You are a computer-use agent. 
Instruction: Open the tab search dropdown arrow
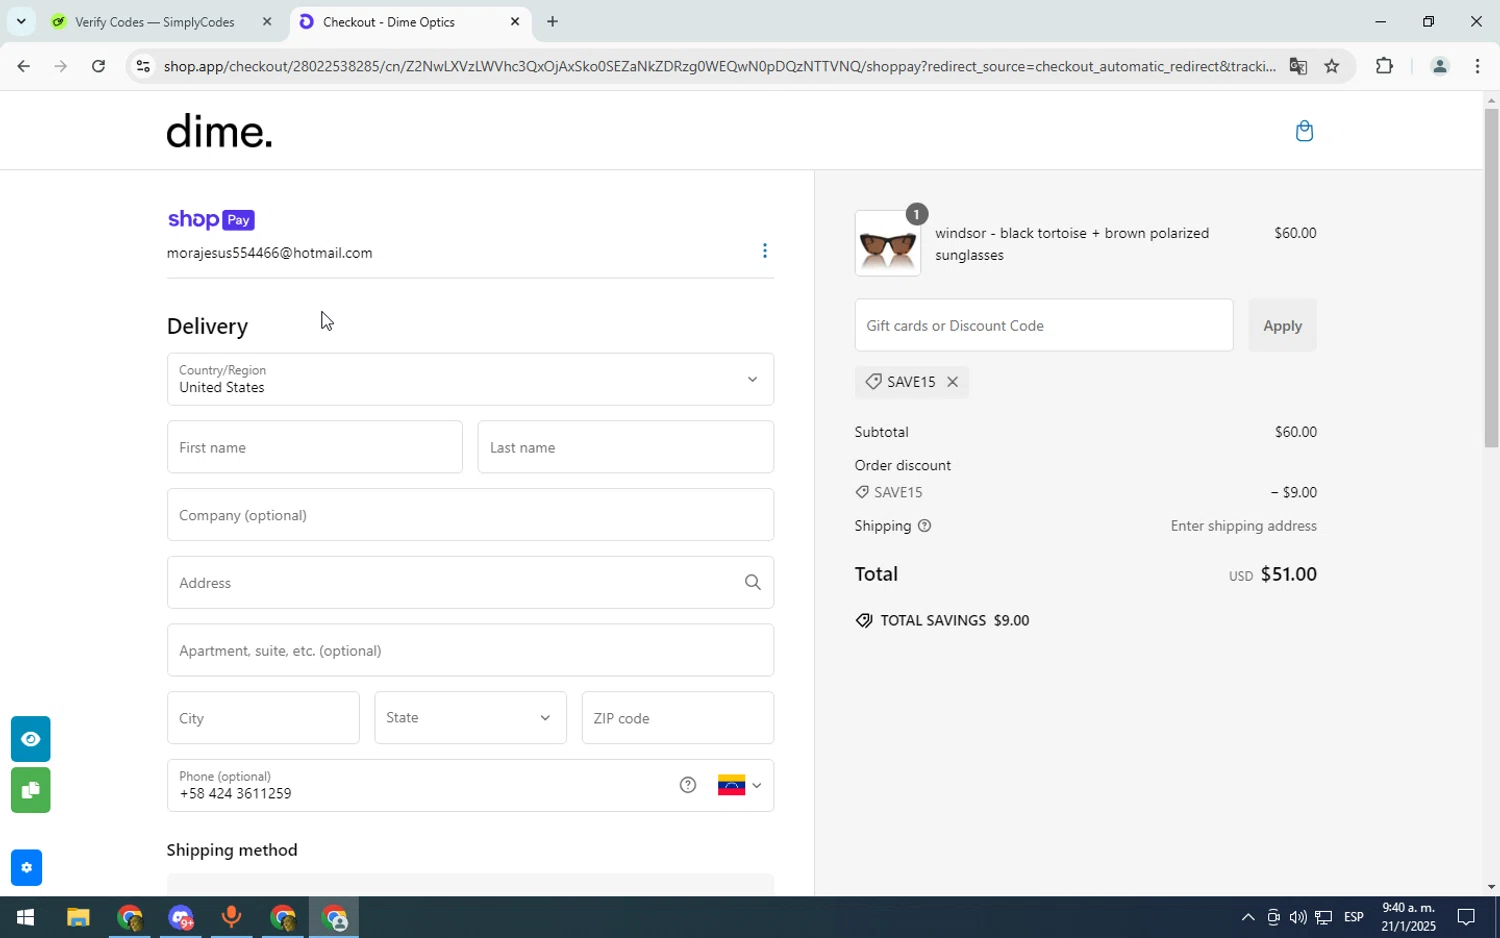pos(21,21)
